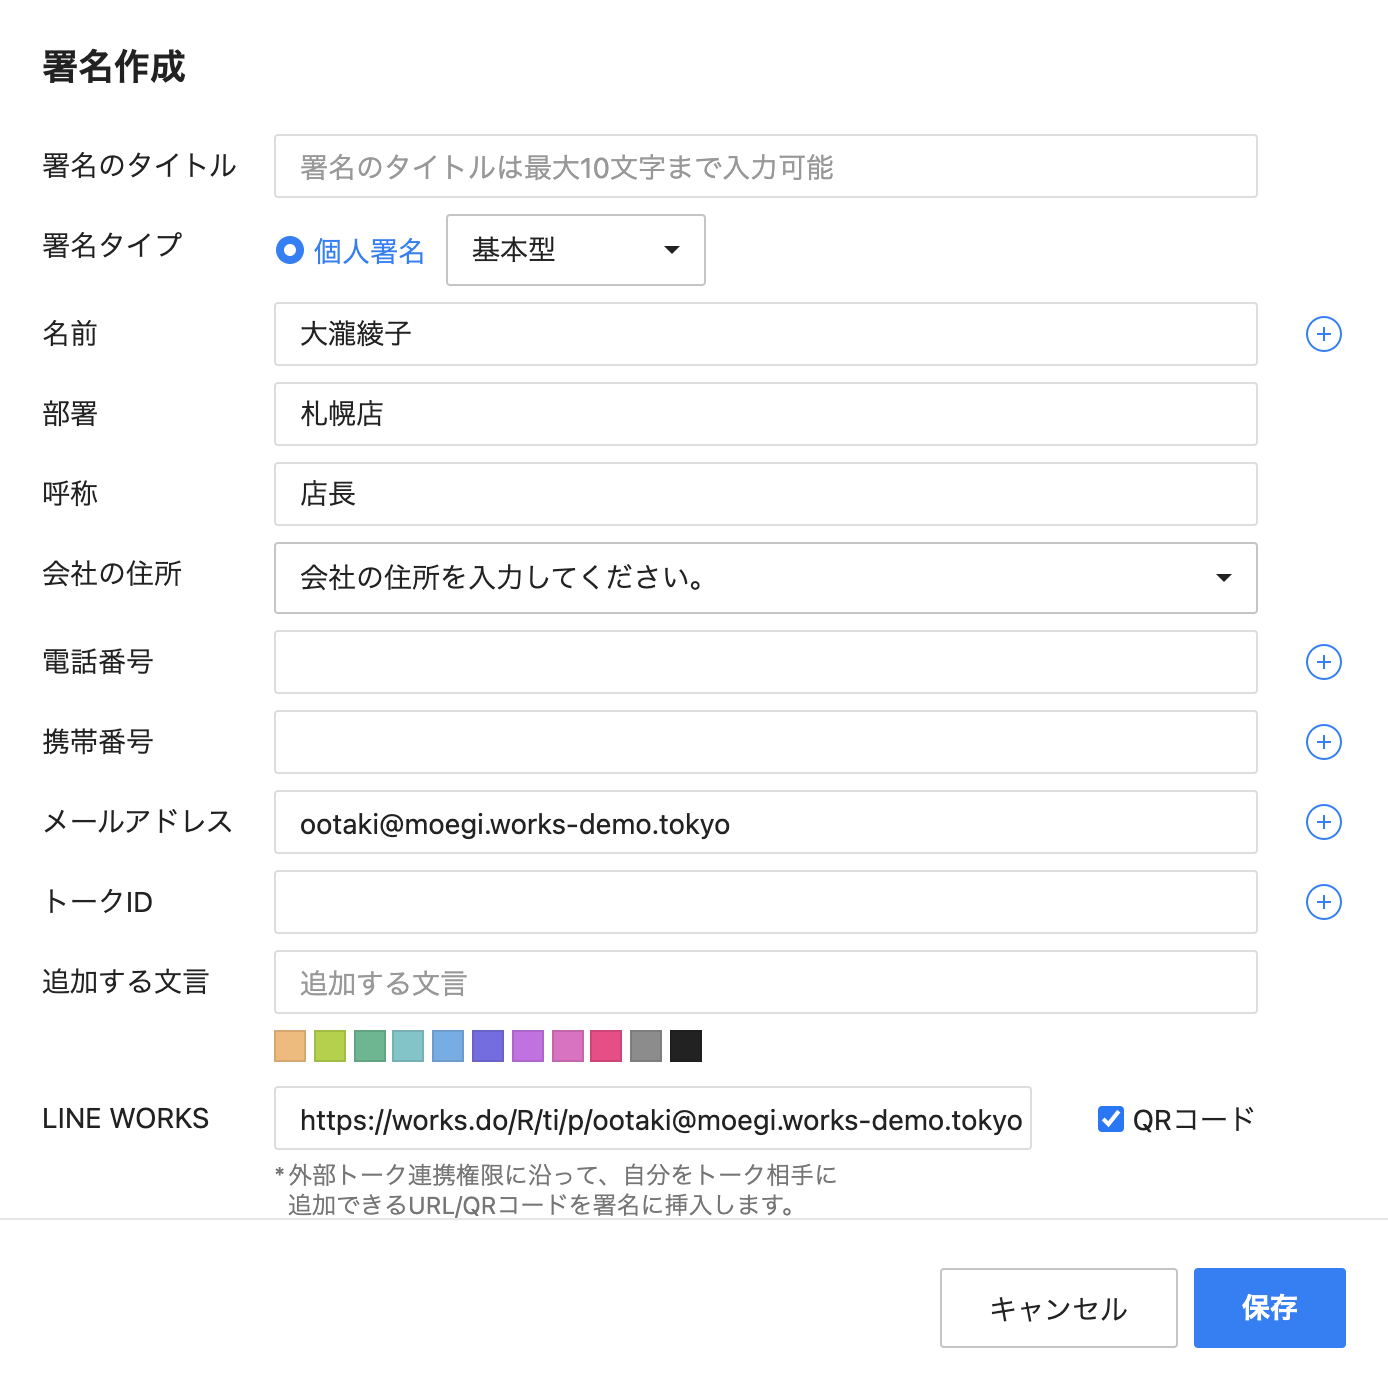Open the 基本型 signature type dropdown
The height and width of the screenshot is (1390, 1388).
pyautogui.click(x=576, y=250)
